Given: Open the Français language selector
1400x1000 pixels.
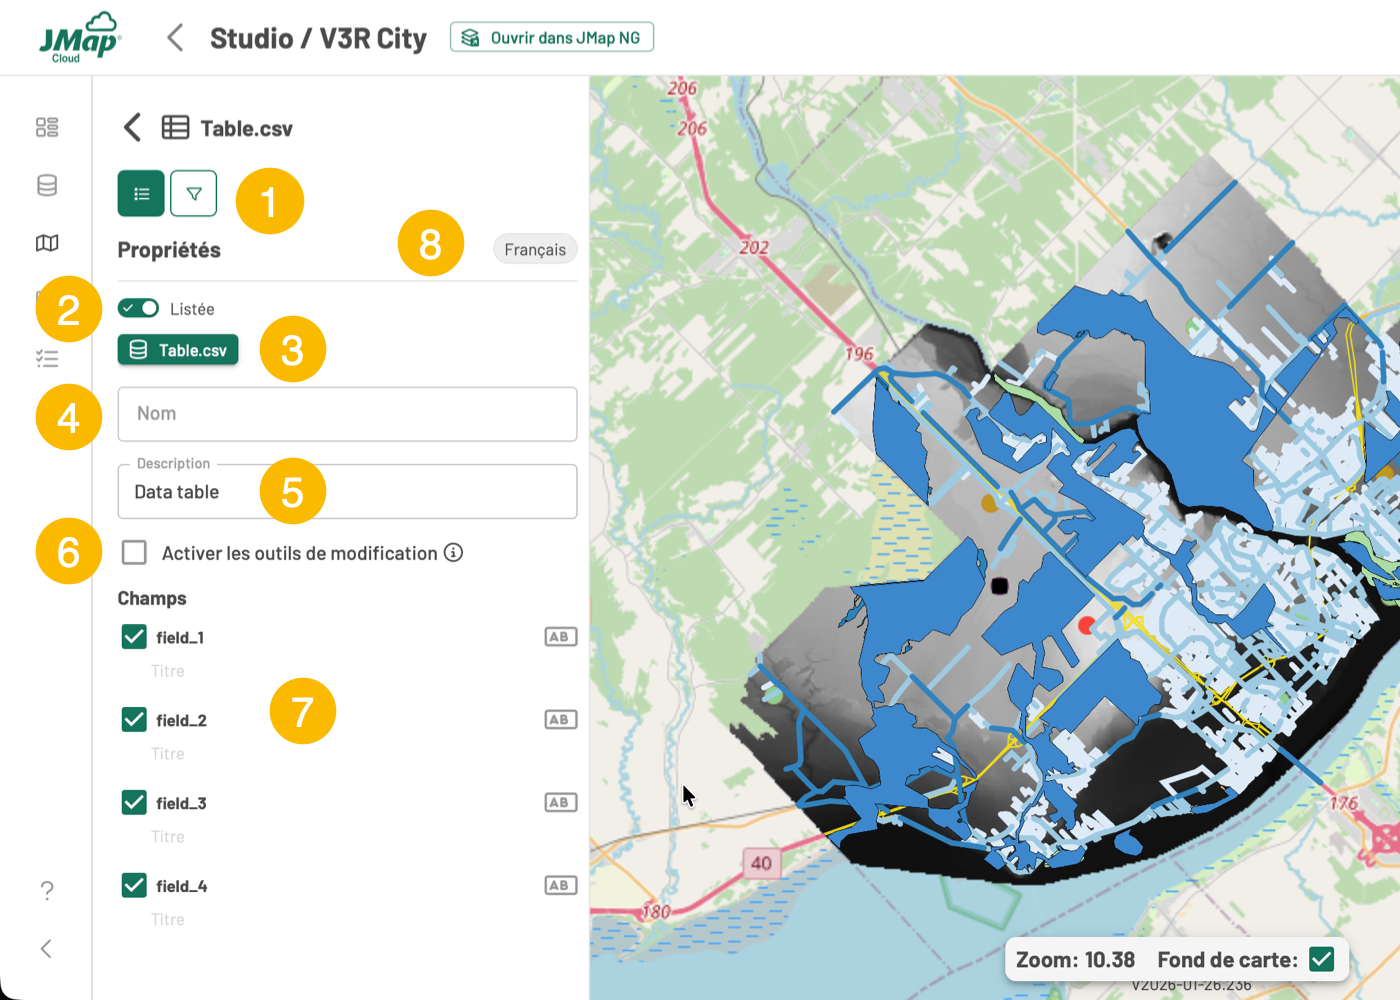Looking at the screenshot, I should pyautogui.click(x=534, y=249).
